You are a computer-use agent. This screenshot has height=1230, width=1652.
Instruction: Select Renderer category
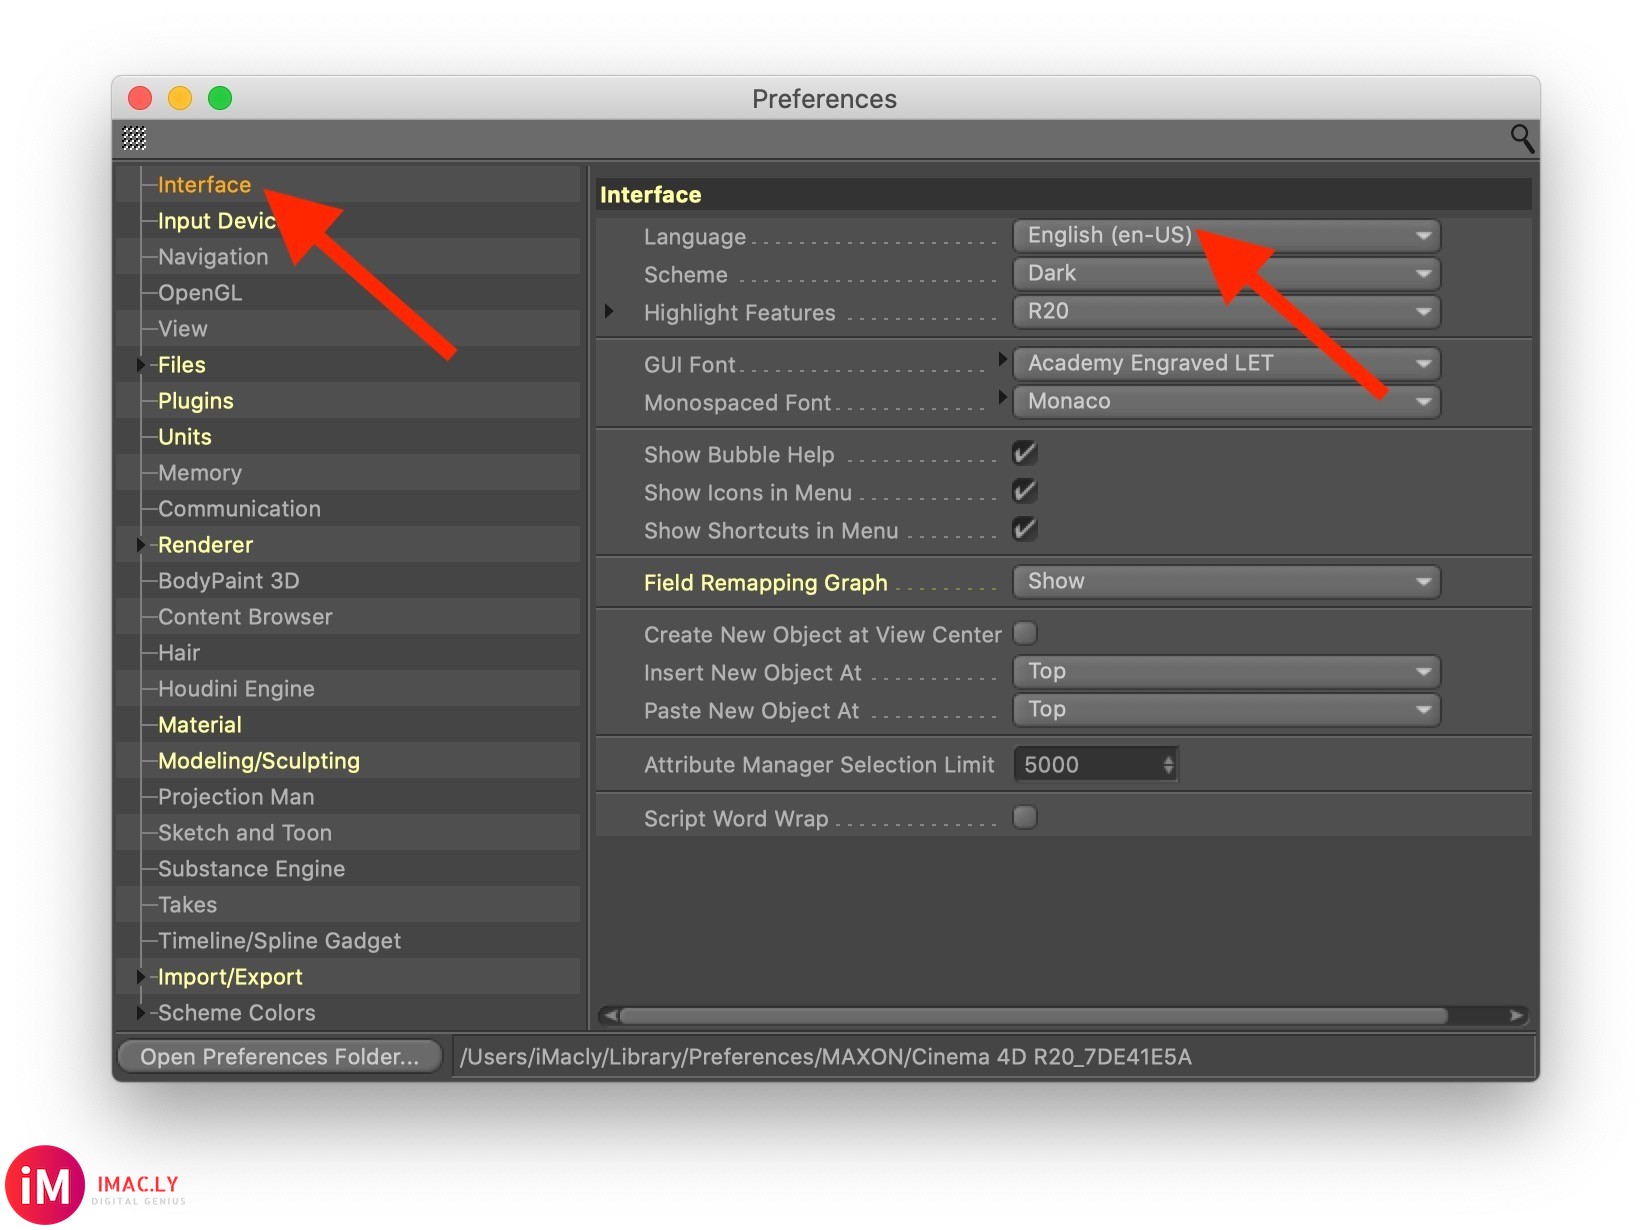click(x=205, y=545)
